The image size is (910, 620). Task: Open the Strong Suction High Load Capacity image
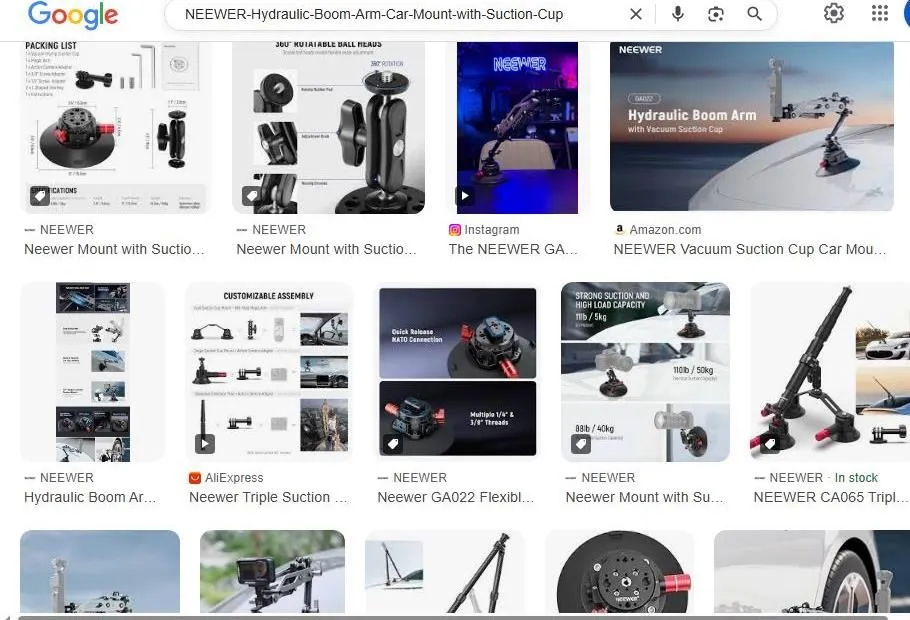coord(645,372)
